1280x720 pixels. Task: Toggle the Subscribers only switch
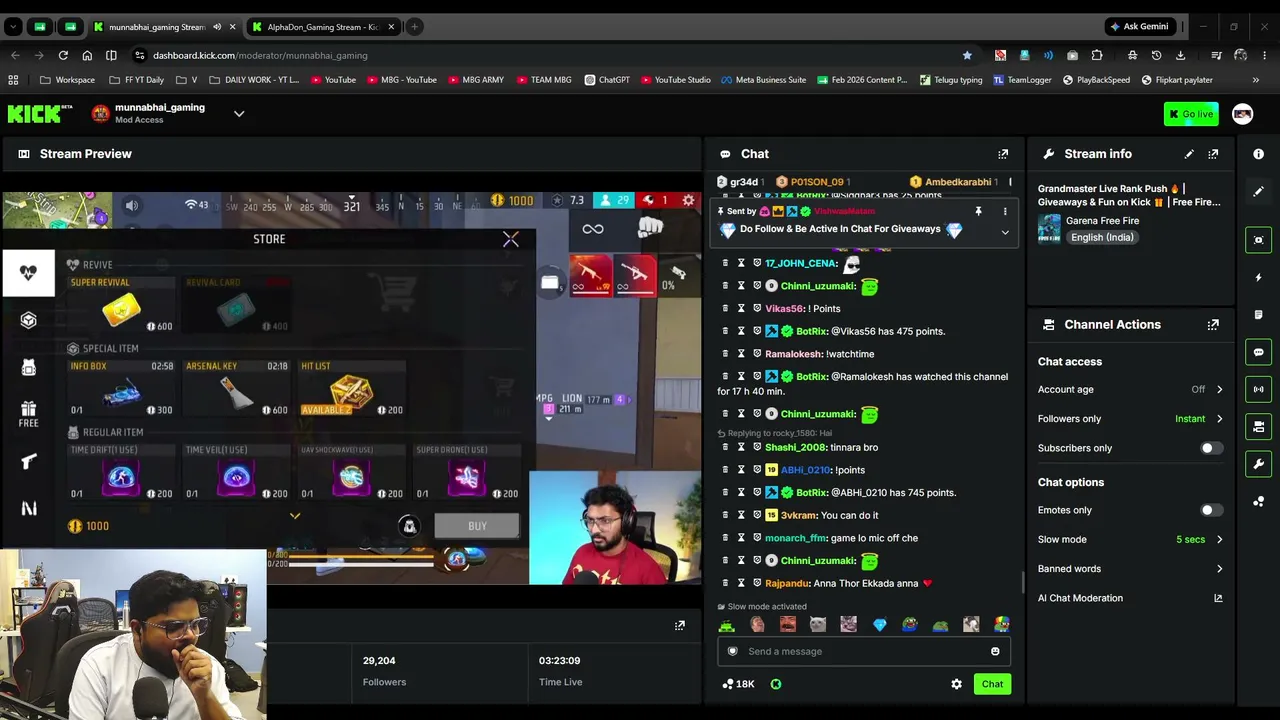click(1211, 448)
